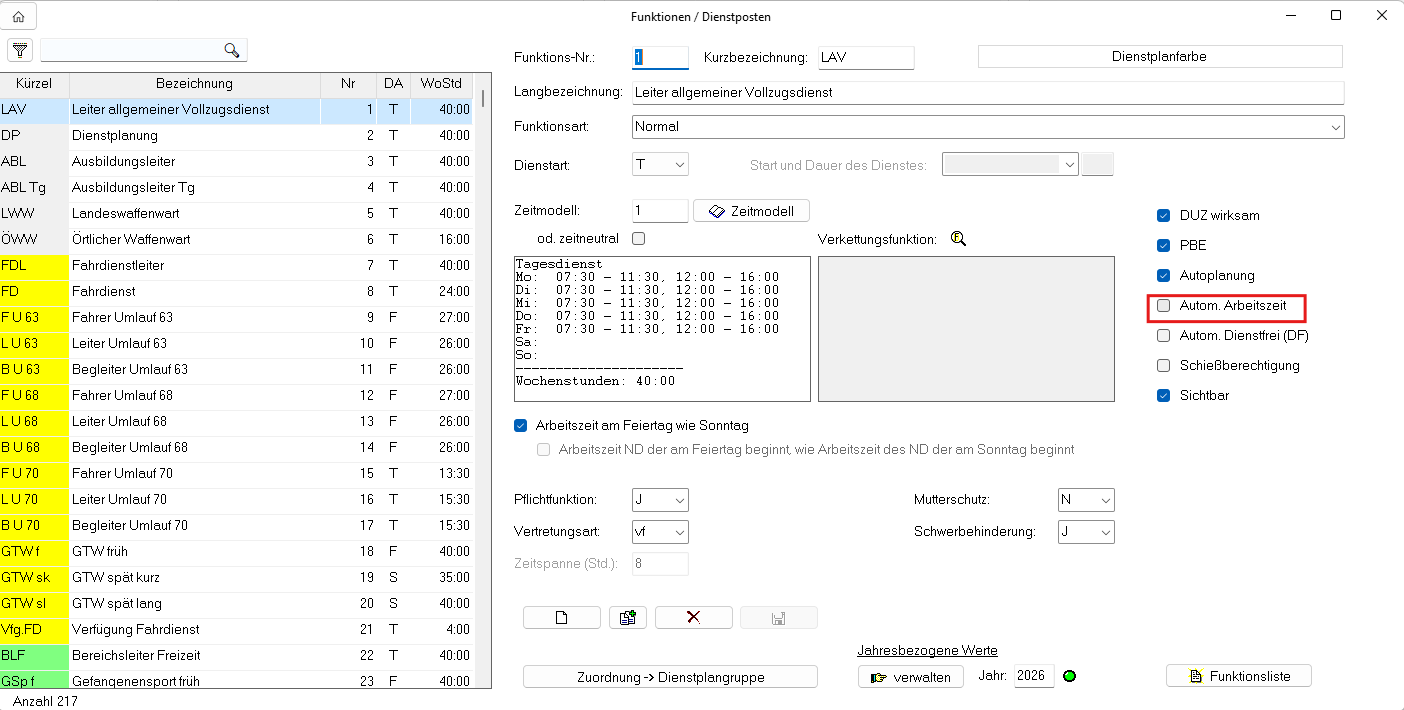1404x710 pixels.
Task: Uncheck Arbeitszeit am Feiertag wie Sonntag
Action: (x=520, y=425)
